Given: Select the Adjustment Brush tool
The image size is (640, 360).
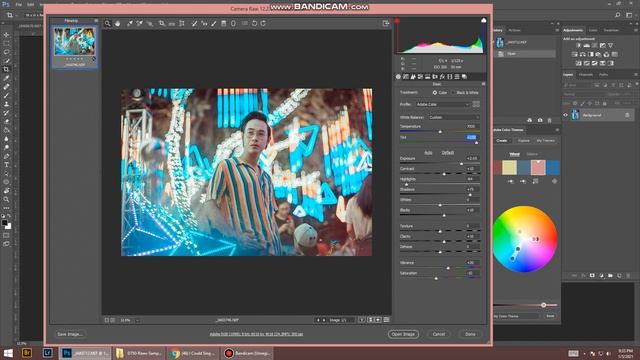Looking at the screenshot, I should 214,24.
